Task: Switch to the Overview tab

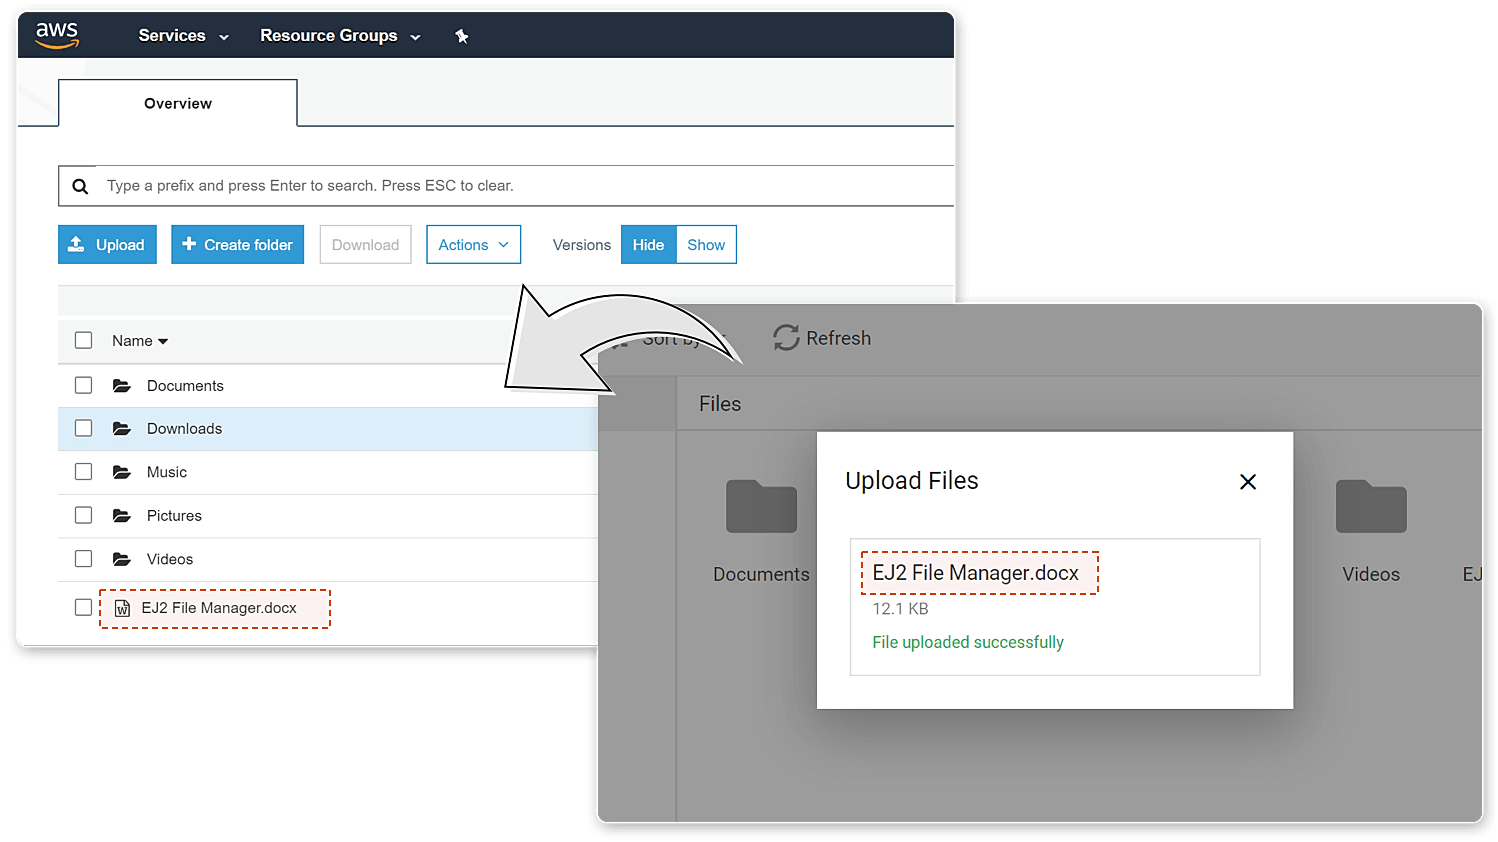Action: [178, 104]
